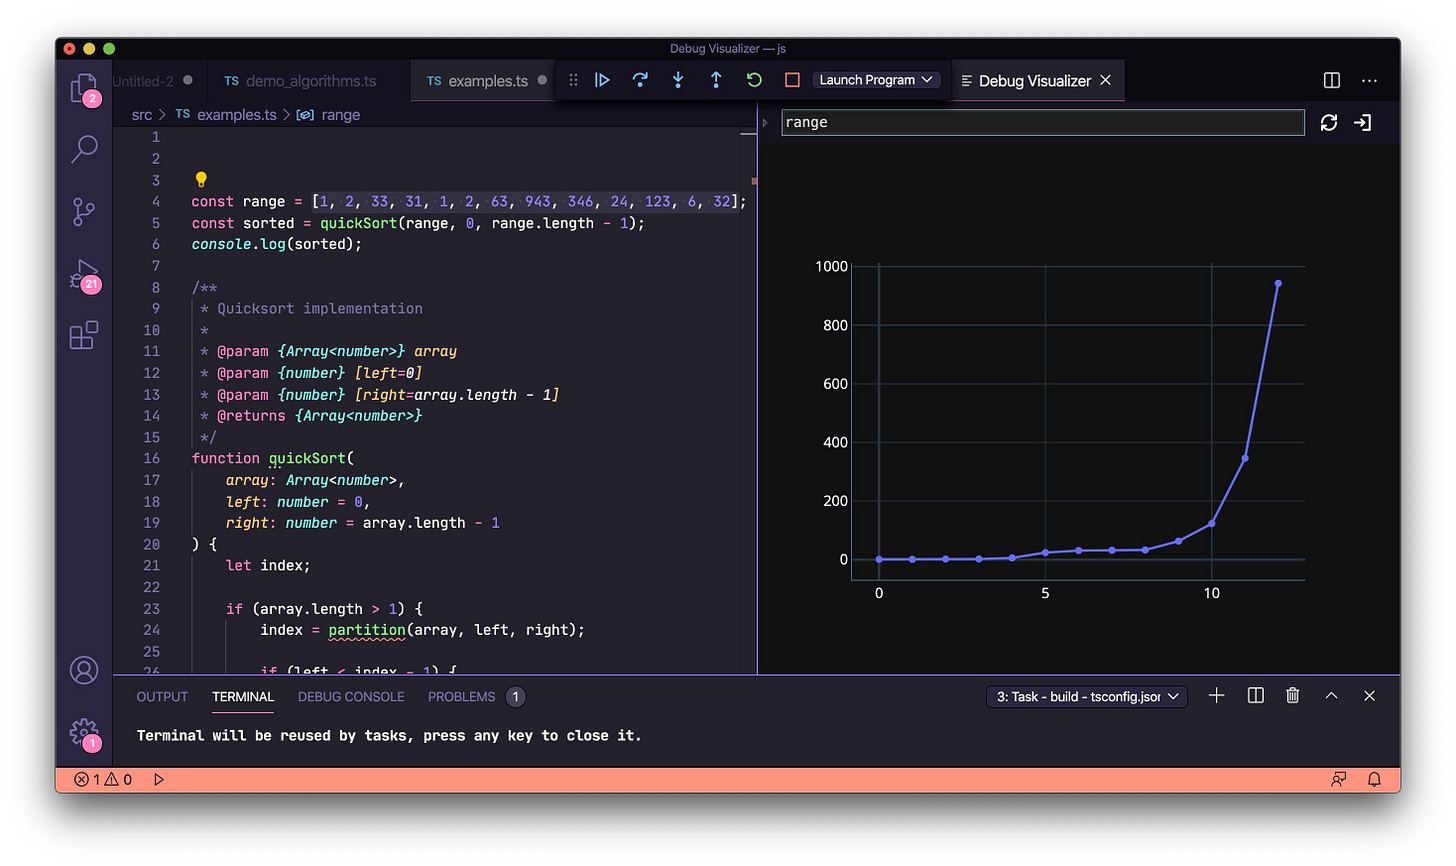Open the Launch Program configuration dropdown
The image size is (1456, 866).
coord(876,80)
